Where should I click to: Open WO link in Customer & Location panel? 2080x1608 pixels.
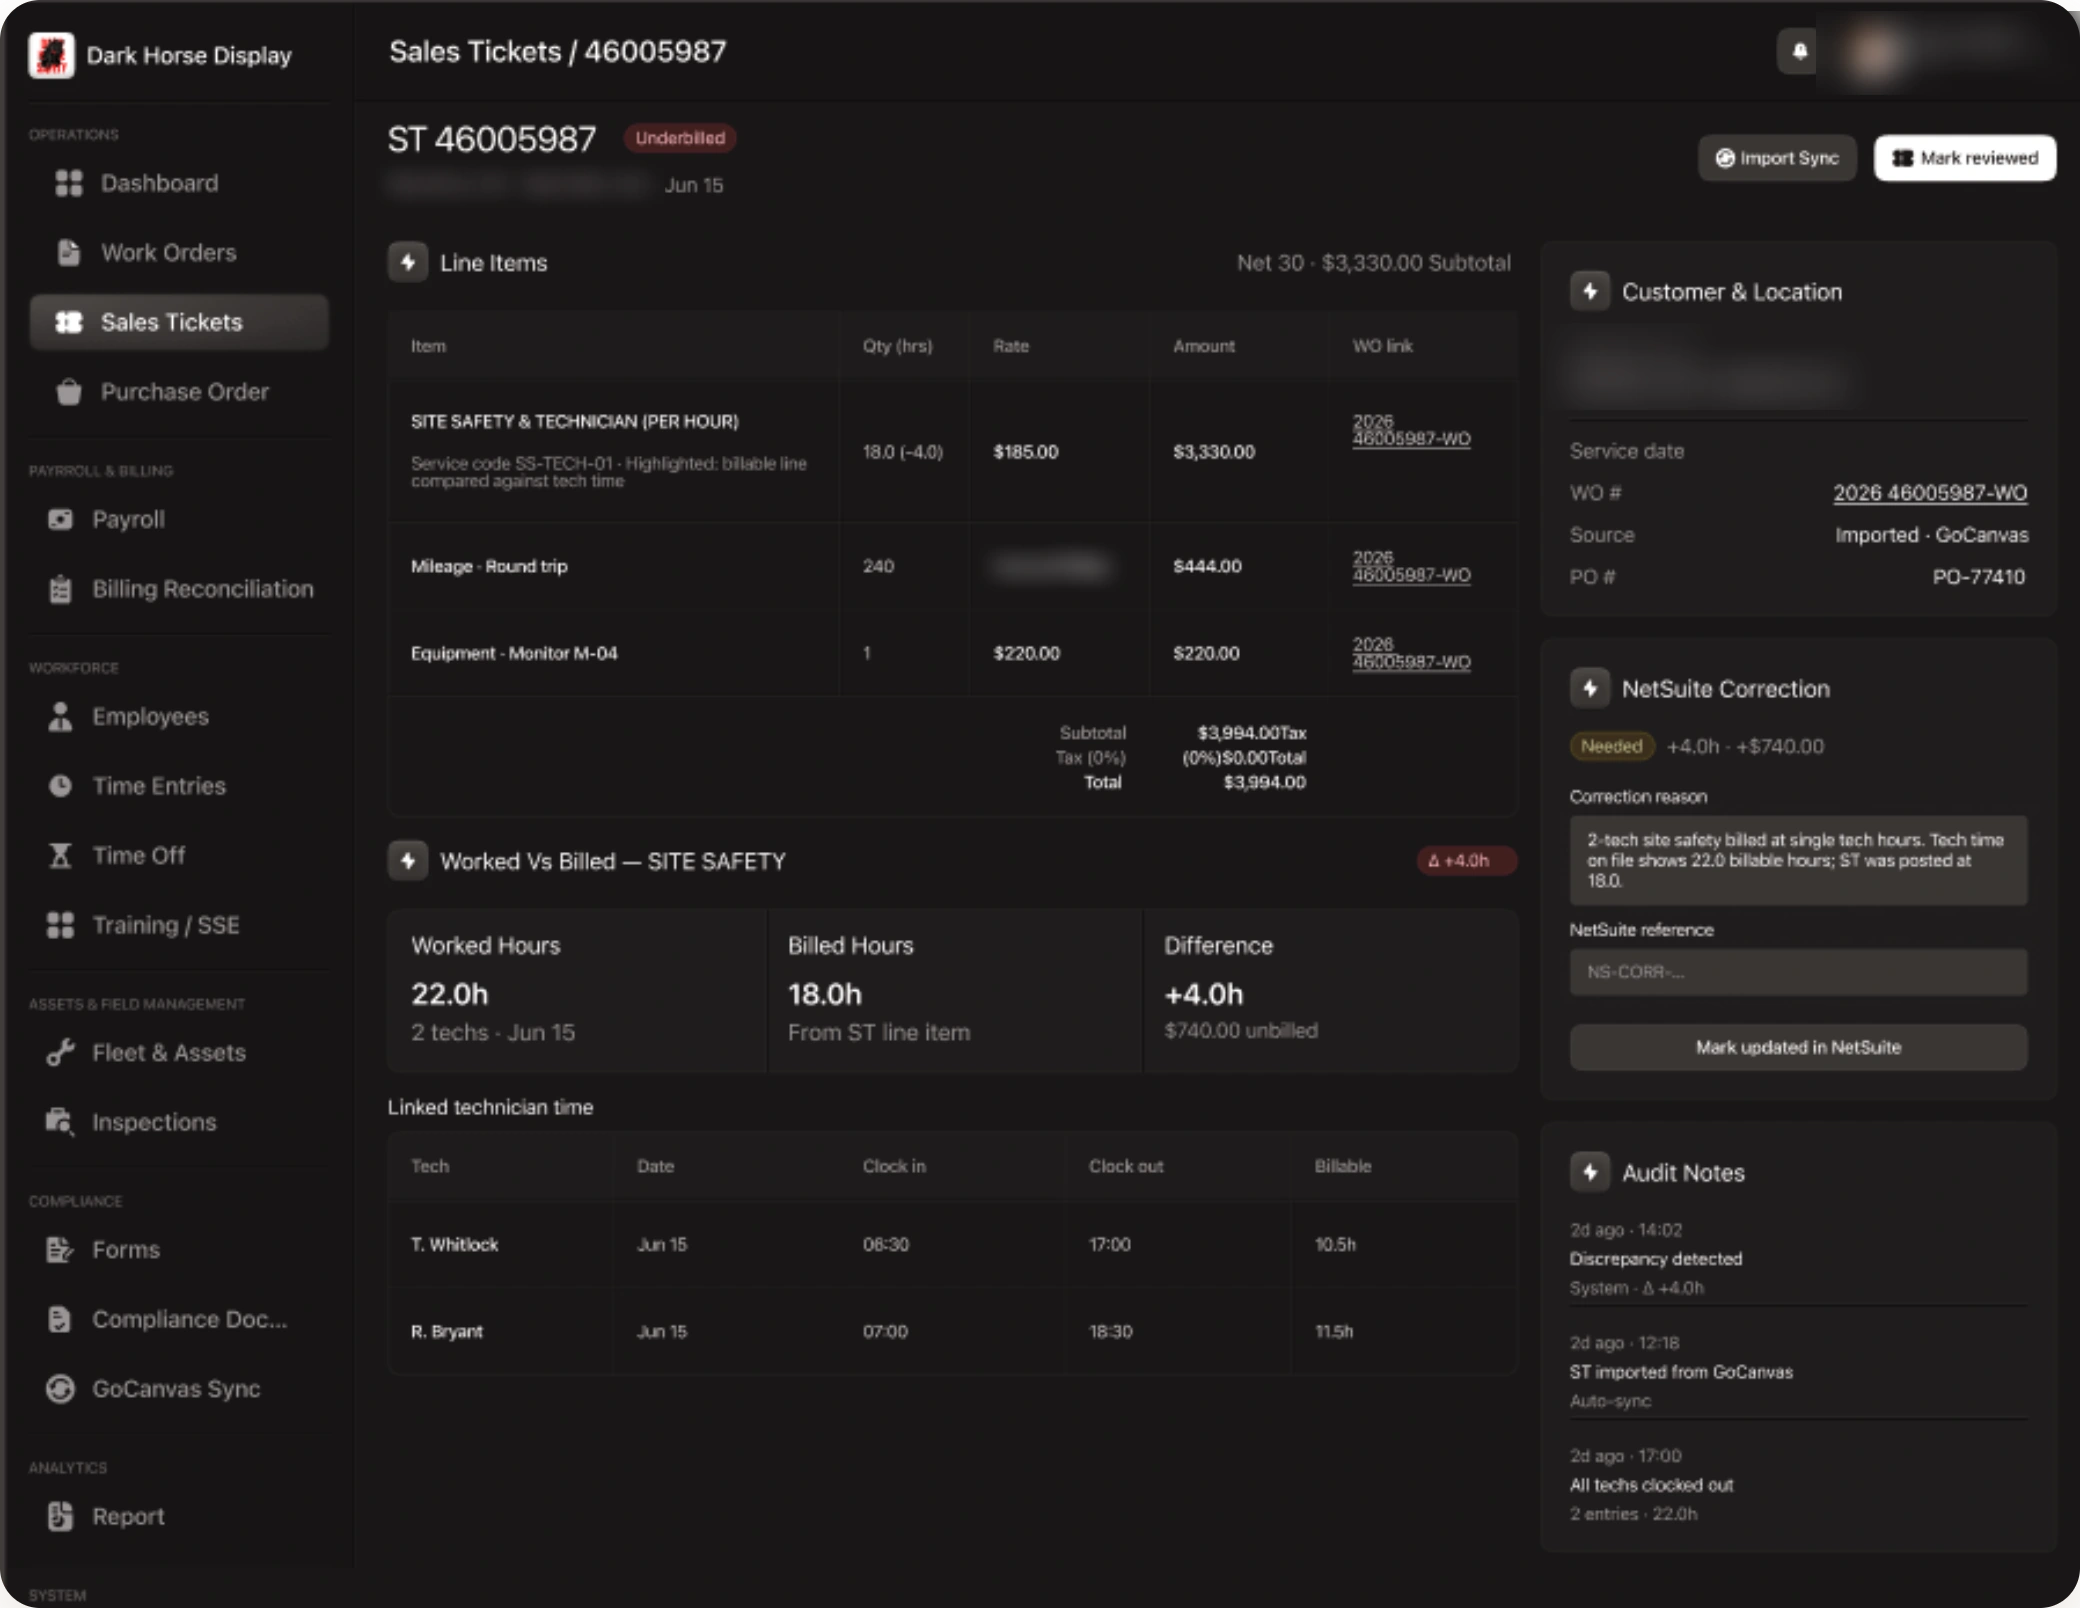coord(1930,493)
